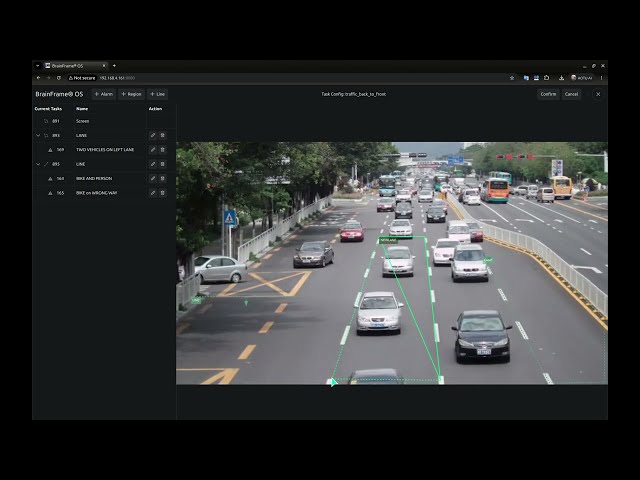Bookmark this page with the star icon

[x=512, y=78]
